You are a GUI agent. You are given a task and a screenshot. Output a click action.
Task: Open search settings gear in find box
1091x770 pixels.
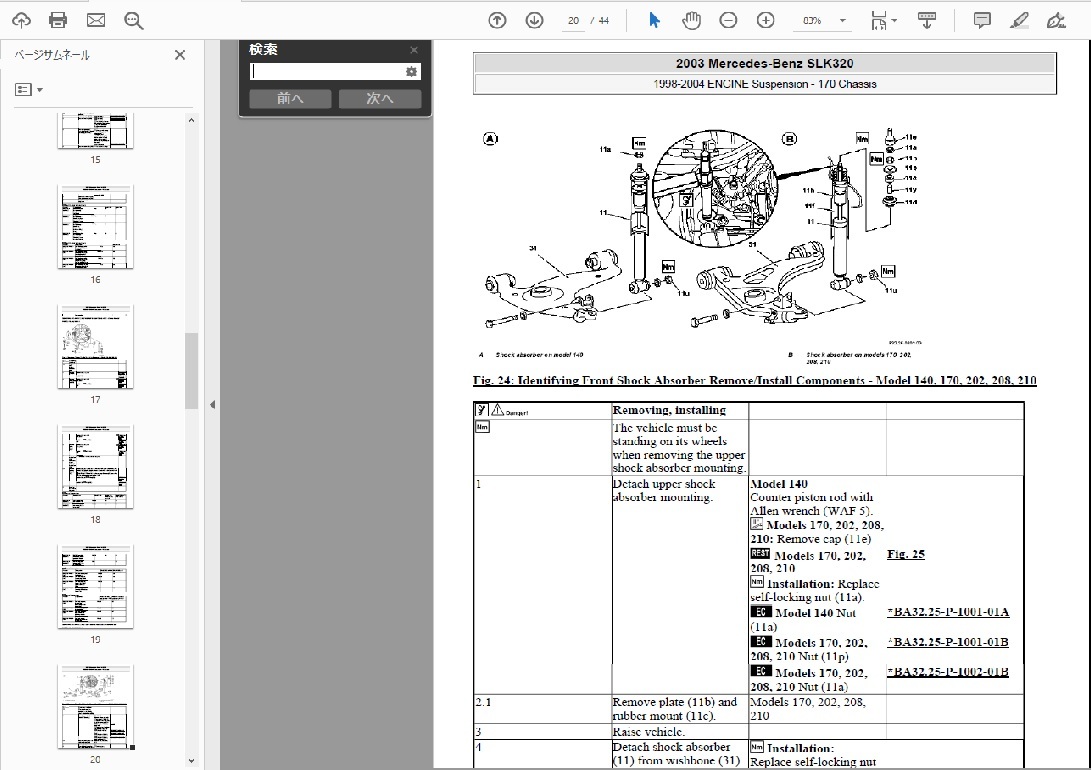tap(411, 72)
